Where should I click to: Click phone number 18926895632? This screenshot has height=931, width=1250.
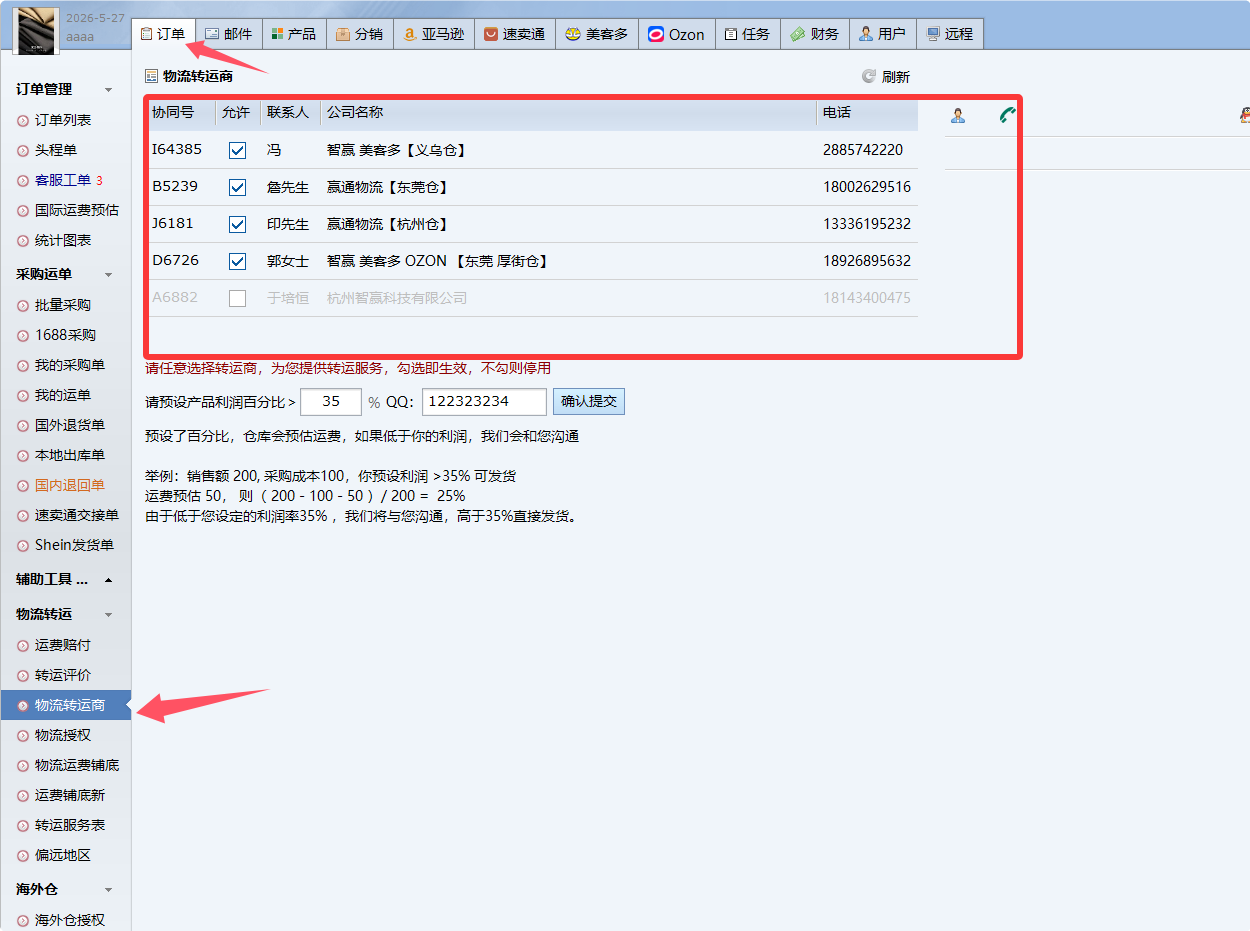point(867,261)
